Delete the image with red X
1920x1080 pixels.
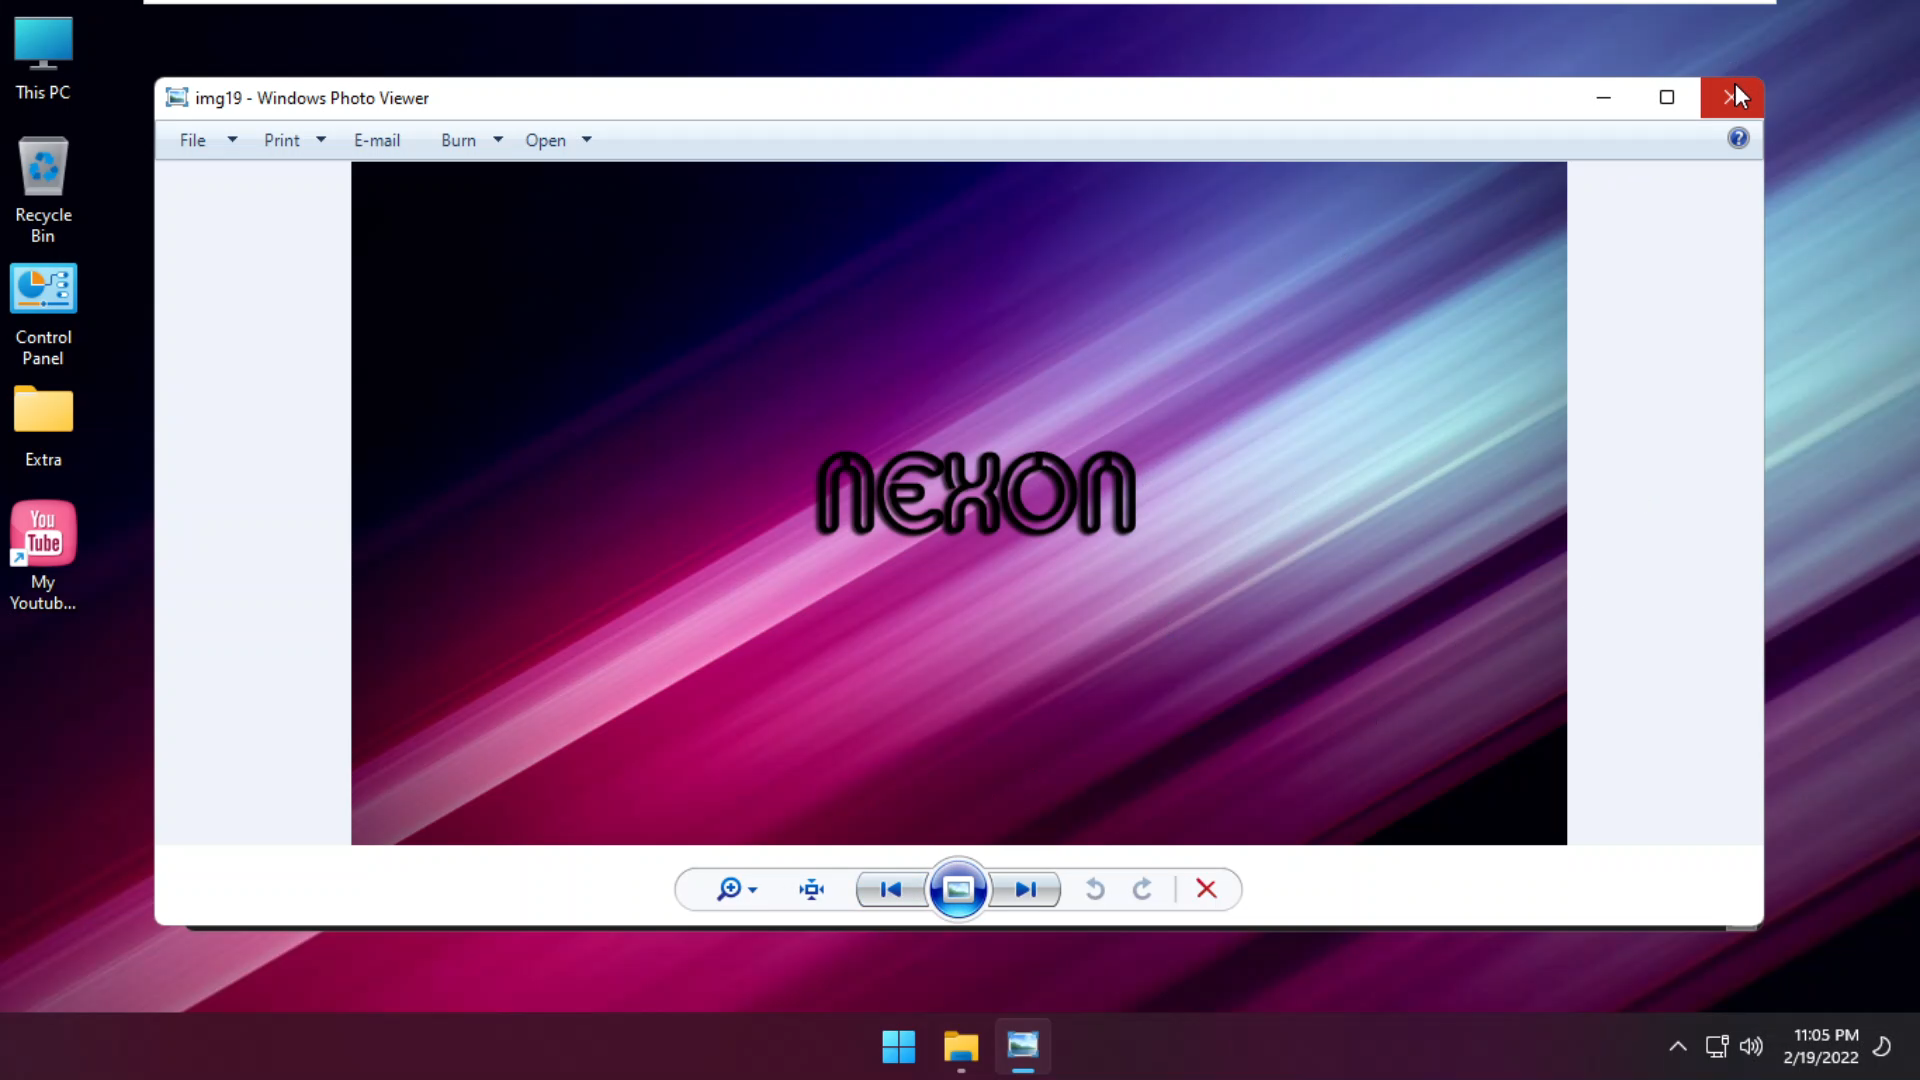[x=1206, y=889]
